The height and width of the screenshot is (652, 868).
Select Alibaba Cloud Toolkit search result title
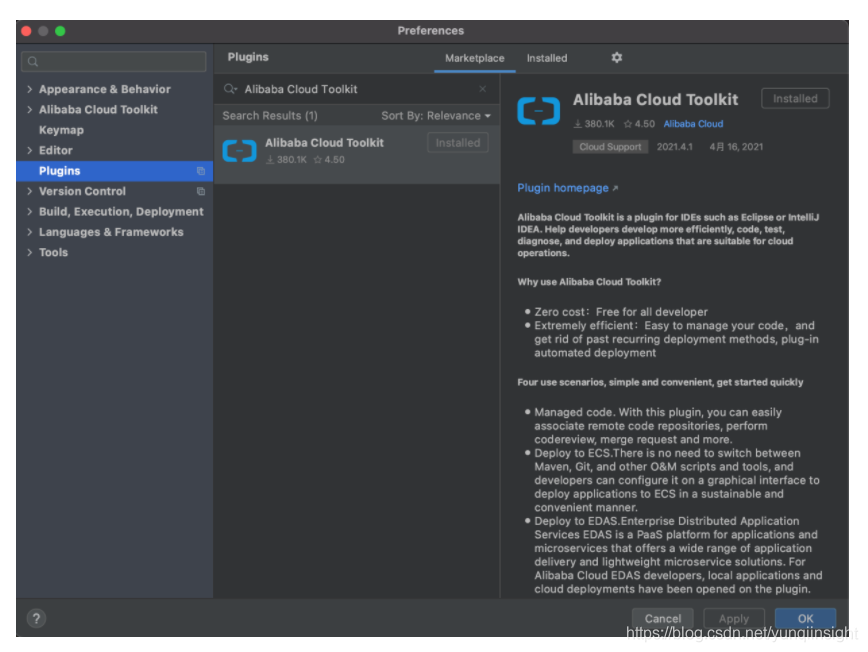pos(324,143)
